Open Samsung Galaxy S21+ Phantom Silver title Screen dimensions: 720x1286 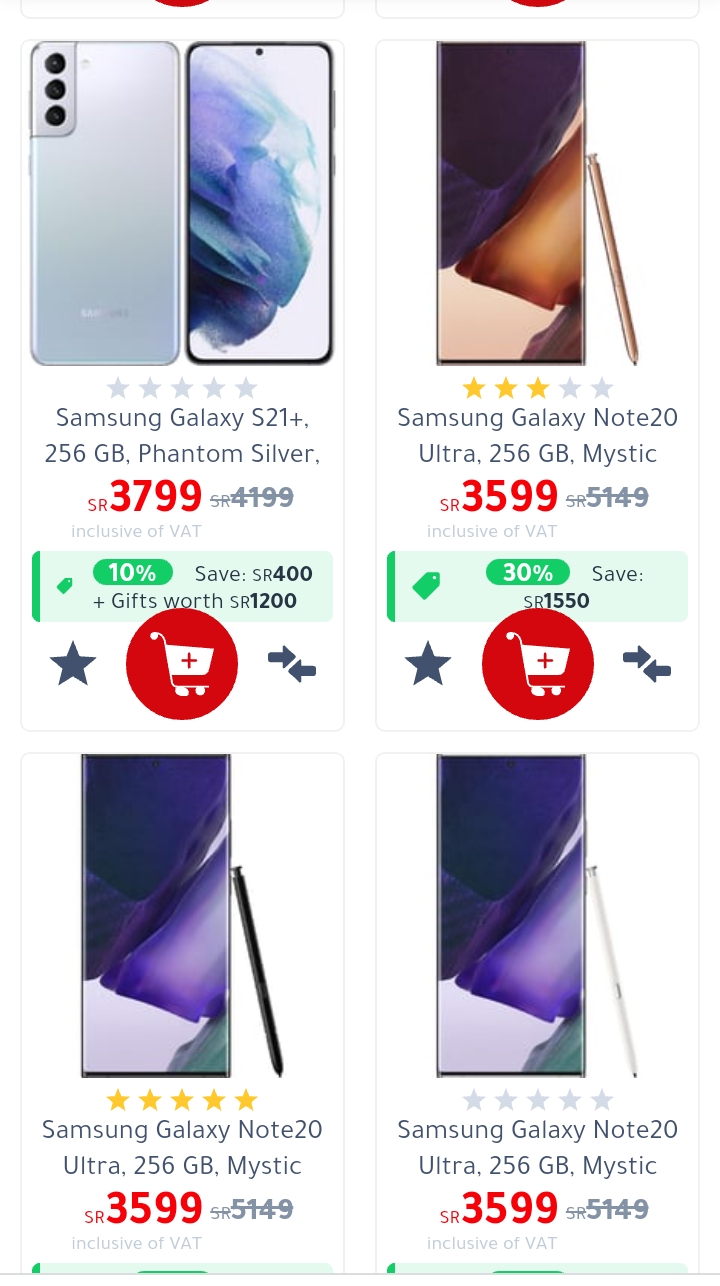182,435
